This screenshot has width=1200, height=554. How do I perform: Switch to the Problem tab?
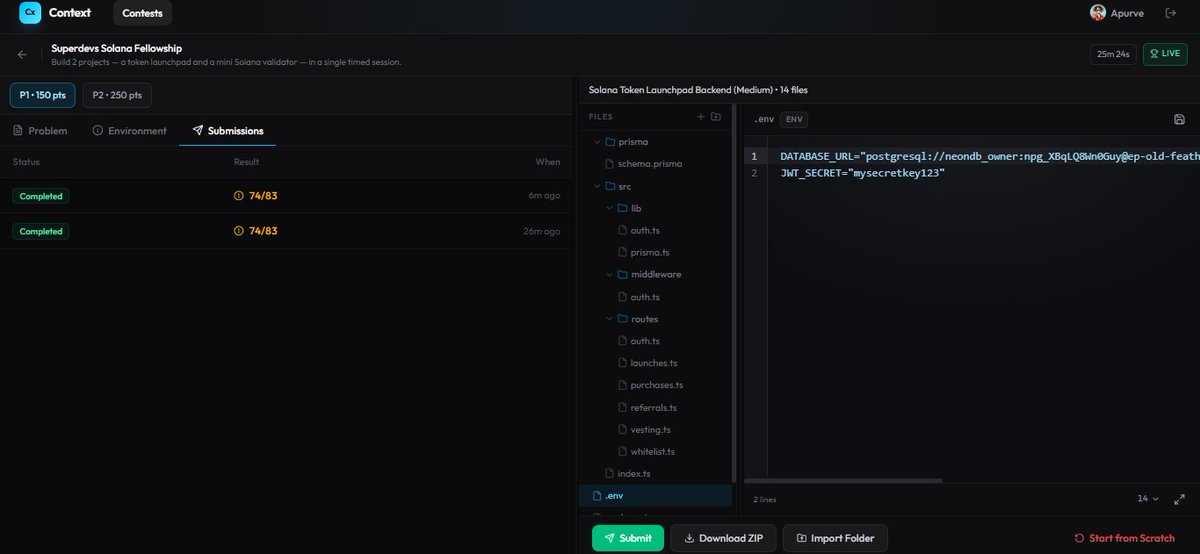coord(40,131)
